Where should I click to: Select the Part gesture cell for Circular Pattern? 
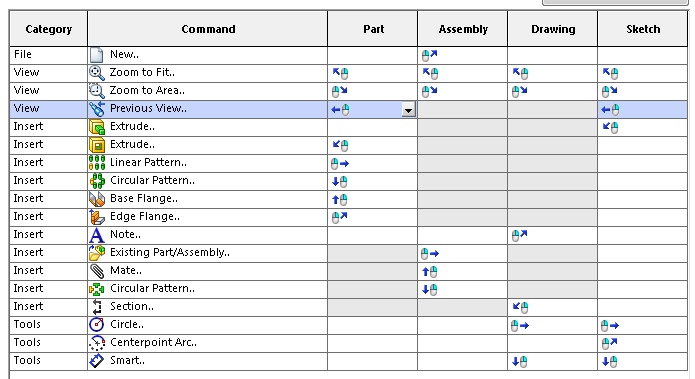tap(373, 181)
